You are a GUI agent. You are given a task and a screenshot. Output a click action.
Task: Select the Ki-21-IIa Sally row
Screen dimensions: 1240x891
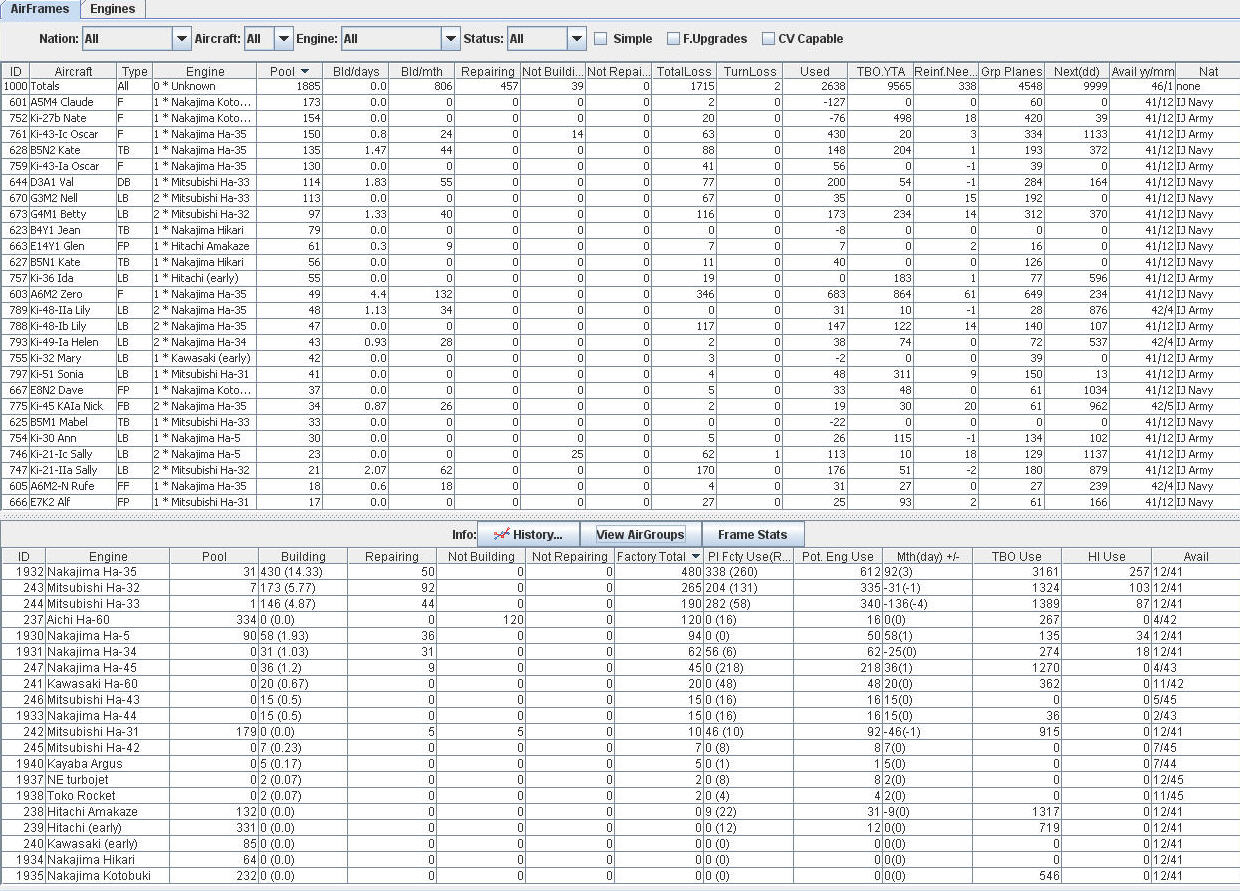pyautogui.click(x=620, y=470)
